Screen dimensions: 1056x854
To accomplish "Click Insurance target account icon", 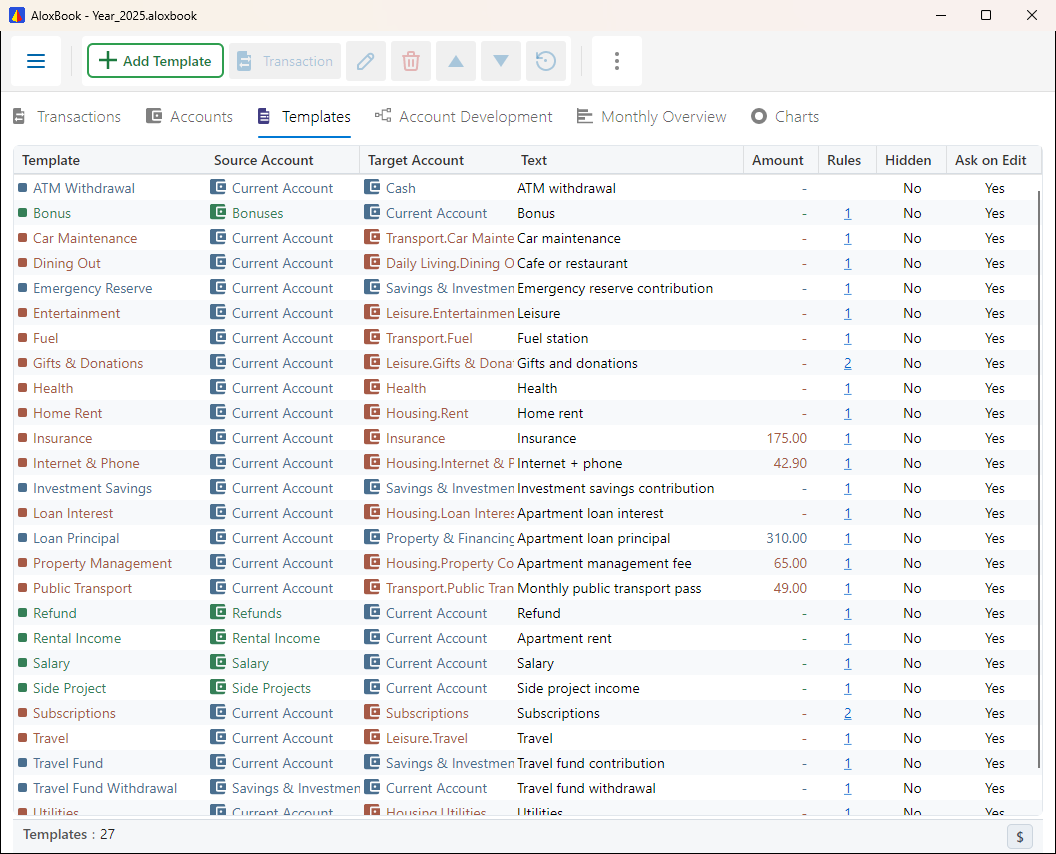I will (372, 437).
